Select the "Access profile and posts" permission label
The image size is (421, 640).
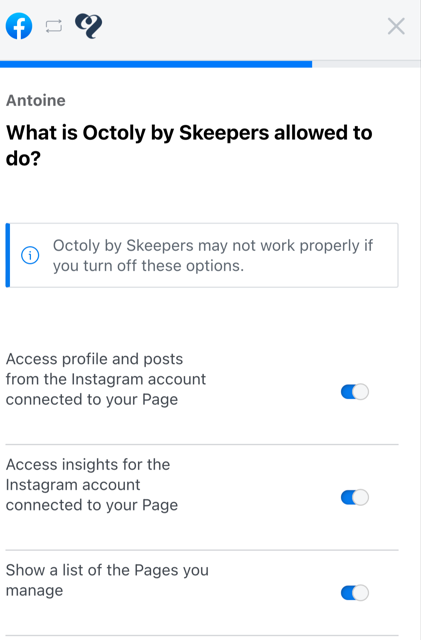click(x=106, y=379)
